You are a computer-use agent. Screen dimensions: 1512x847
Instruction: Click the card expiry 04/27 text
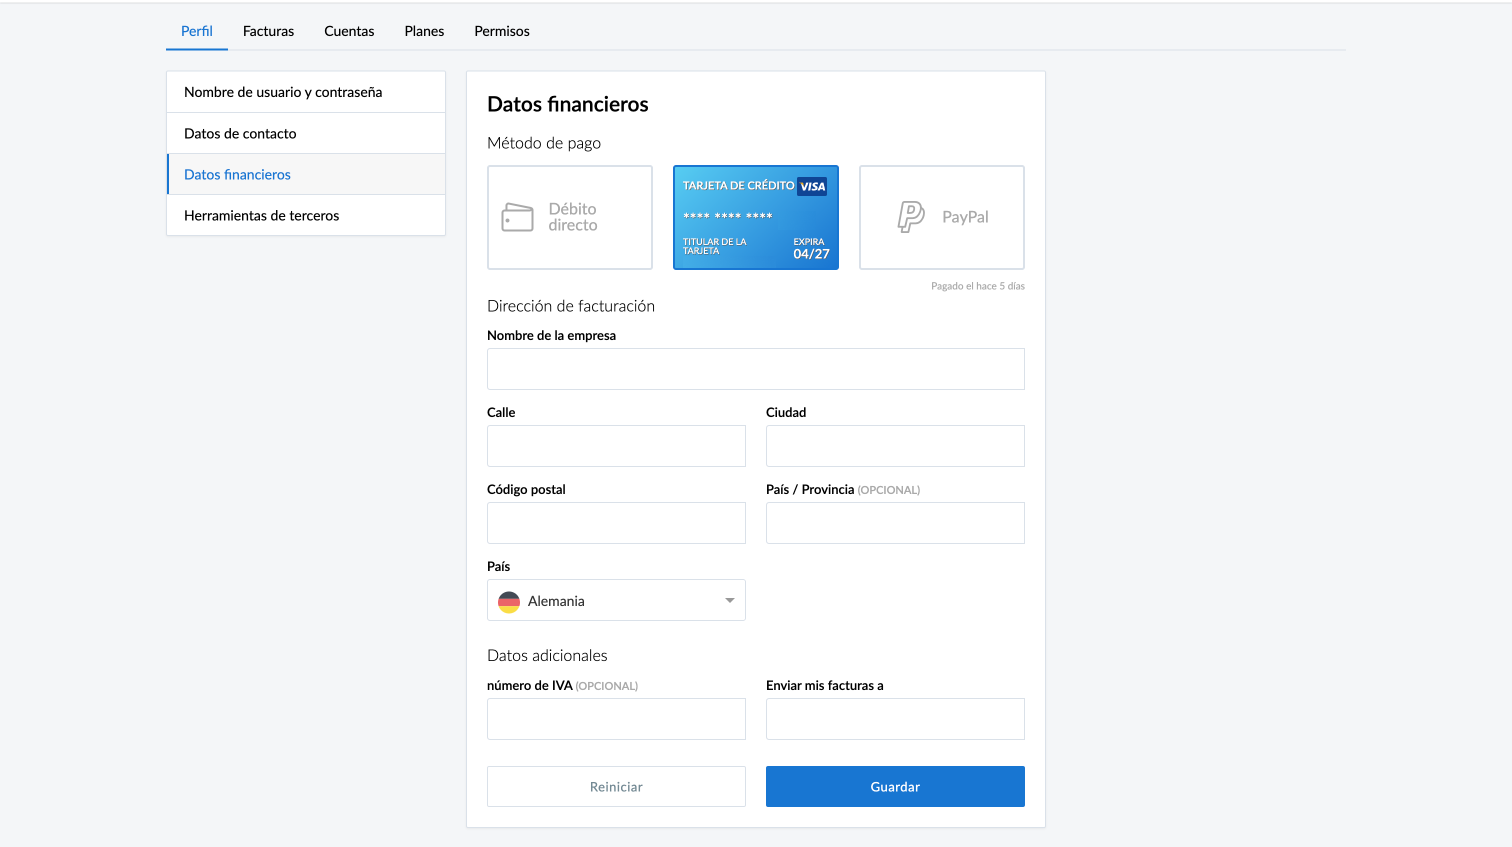coord(811,254)
